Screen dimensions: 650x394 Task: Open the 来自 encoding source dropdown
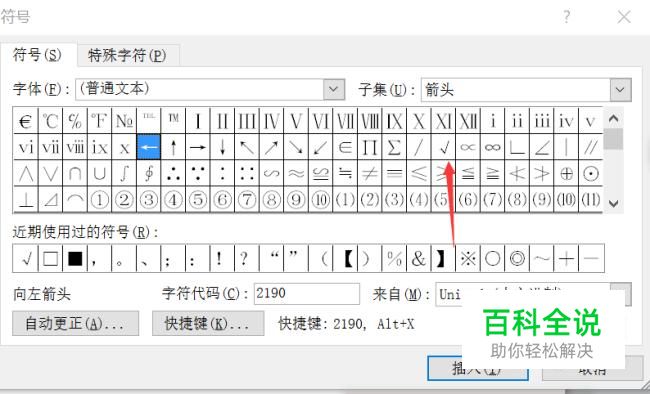point(621,294)
